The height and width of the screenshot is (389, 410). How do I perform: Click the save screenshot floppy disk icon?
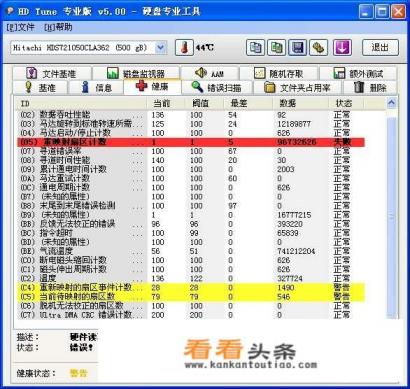[x=298, y=47]
